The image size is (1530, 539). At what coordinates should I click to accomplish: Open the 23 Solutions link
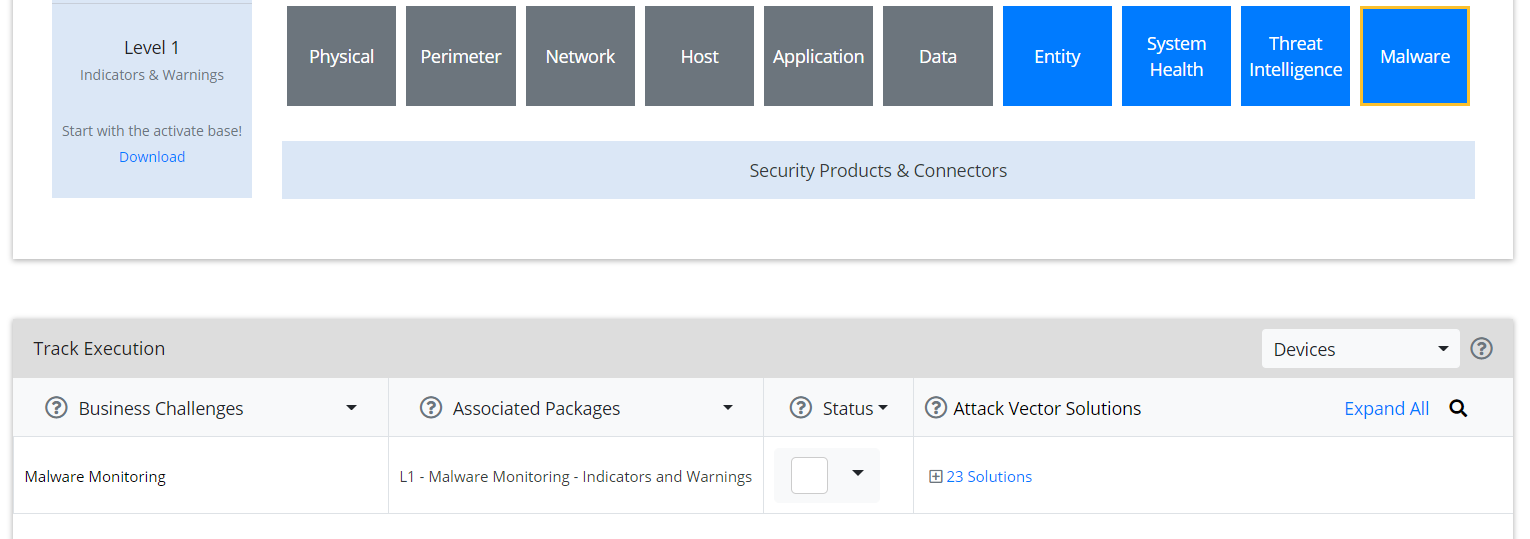[x=989, y=477]
